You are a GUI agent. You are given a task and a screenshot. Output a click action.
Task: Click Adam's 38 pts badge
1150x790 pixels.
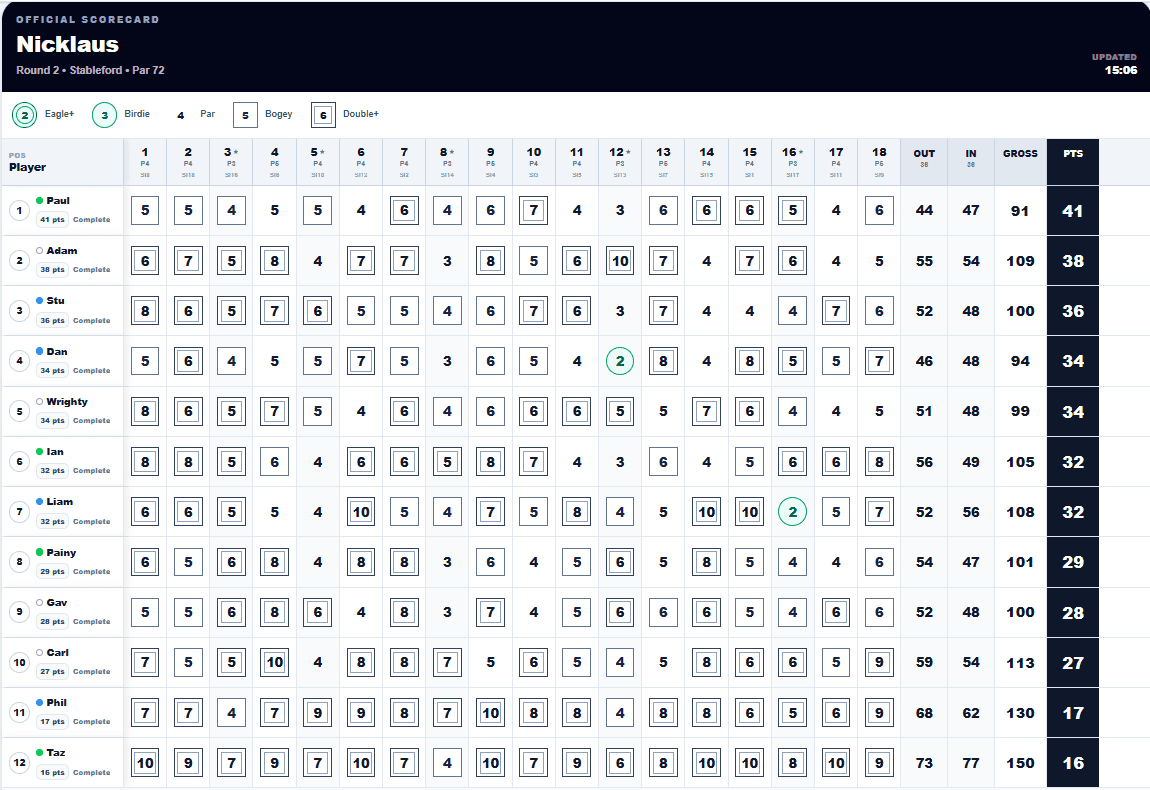pos(52,269)
